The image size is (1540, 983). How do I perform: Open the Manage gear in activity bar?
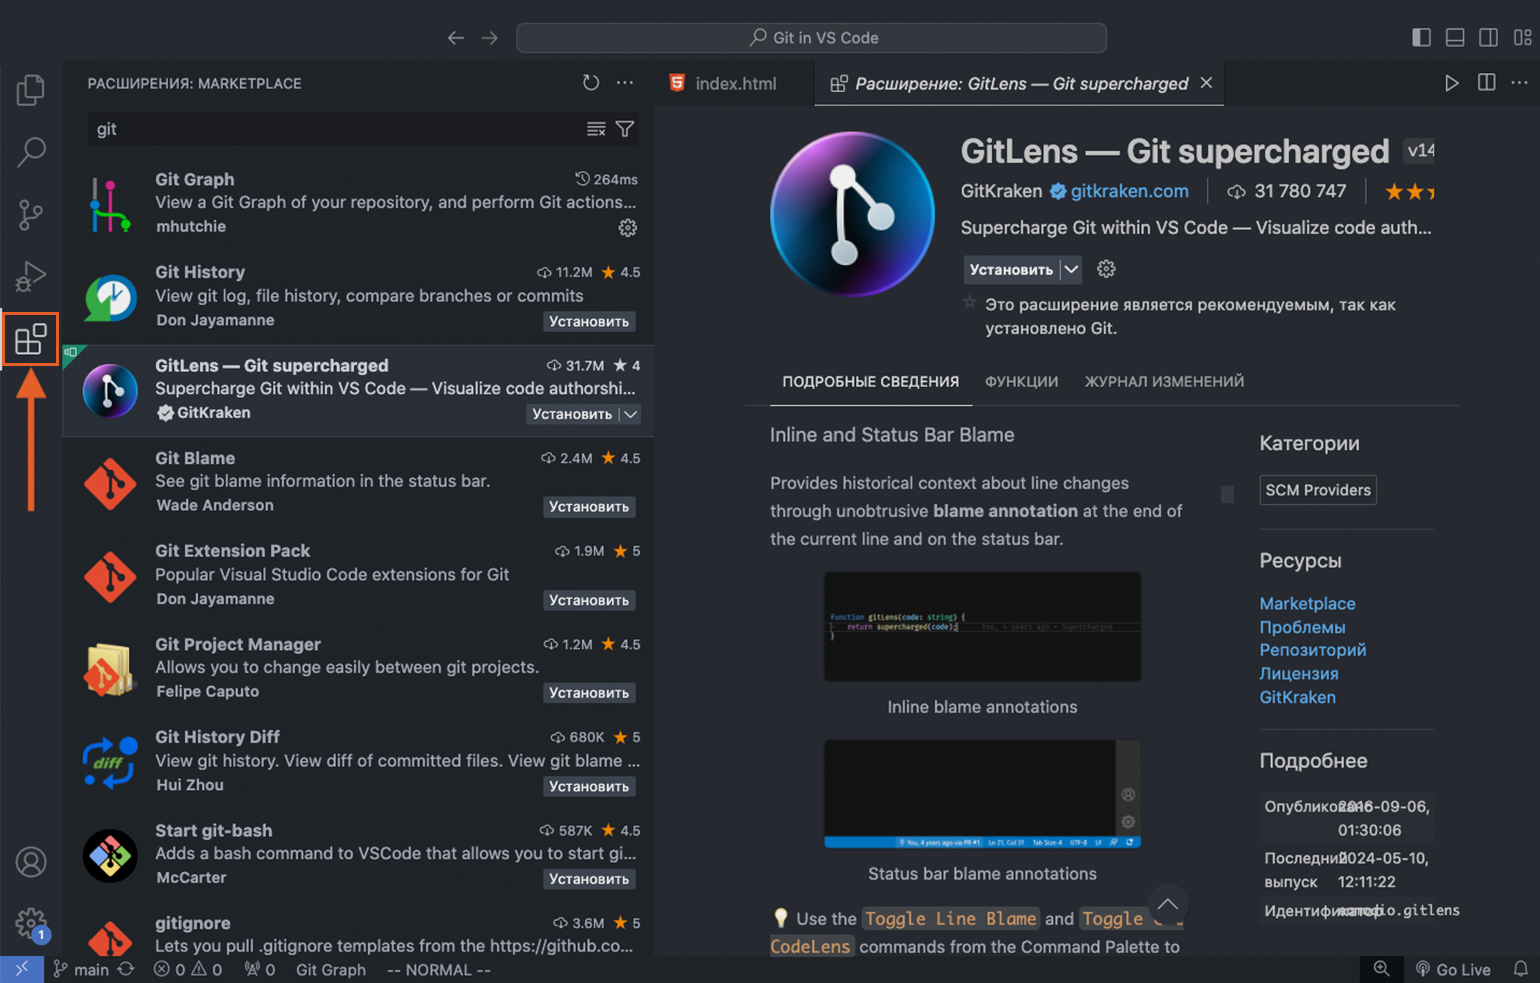tap(31, 923)
